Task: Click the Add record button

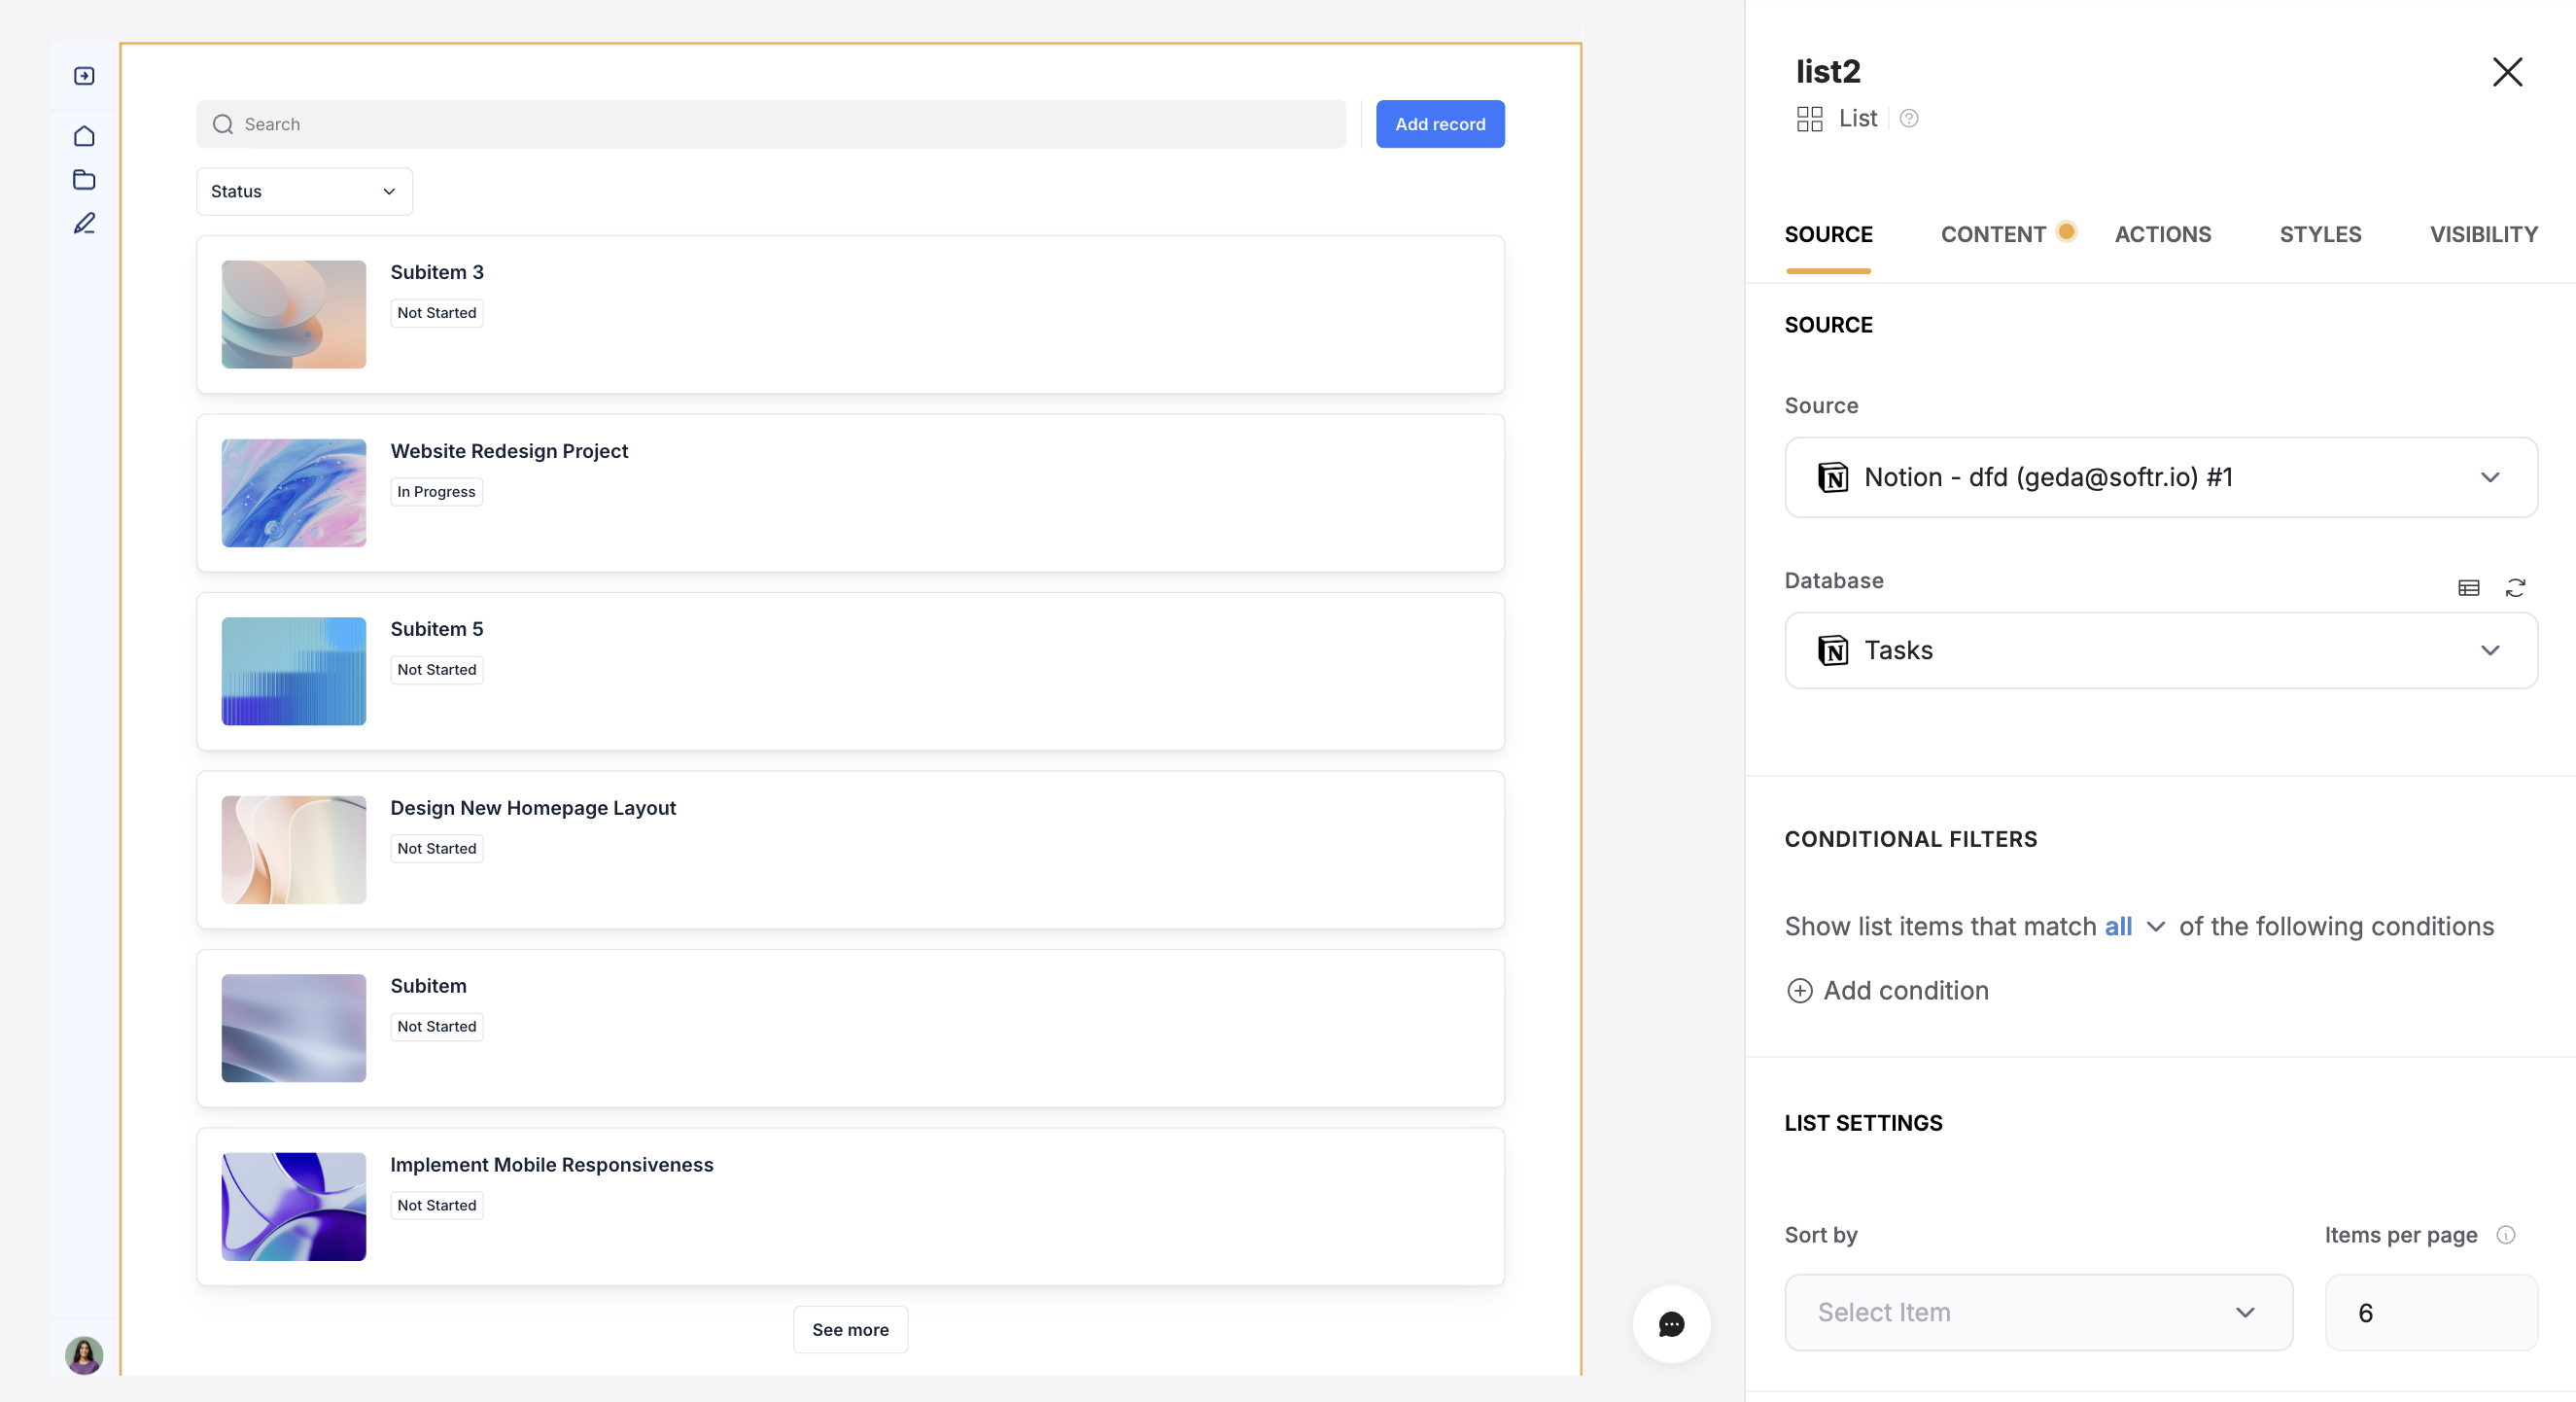Action: [x=1439, y=124]
